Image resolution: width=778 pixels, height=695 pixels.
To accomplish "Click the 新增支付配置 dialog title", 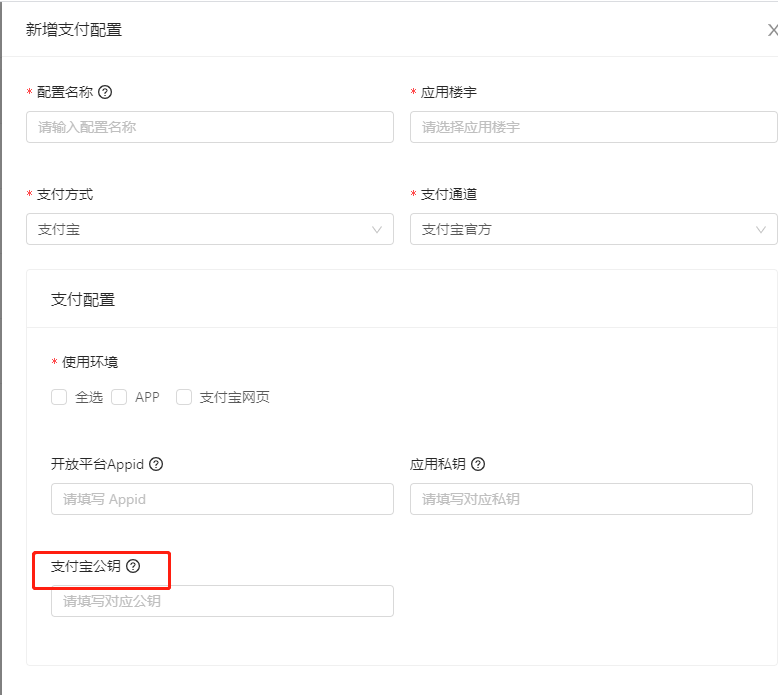I will tap(74, 30).
